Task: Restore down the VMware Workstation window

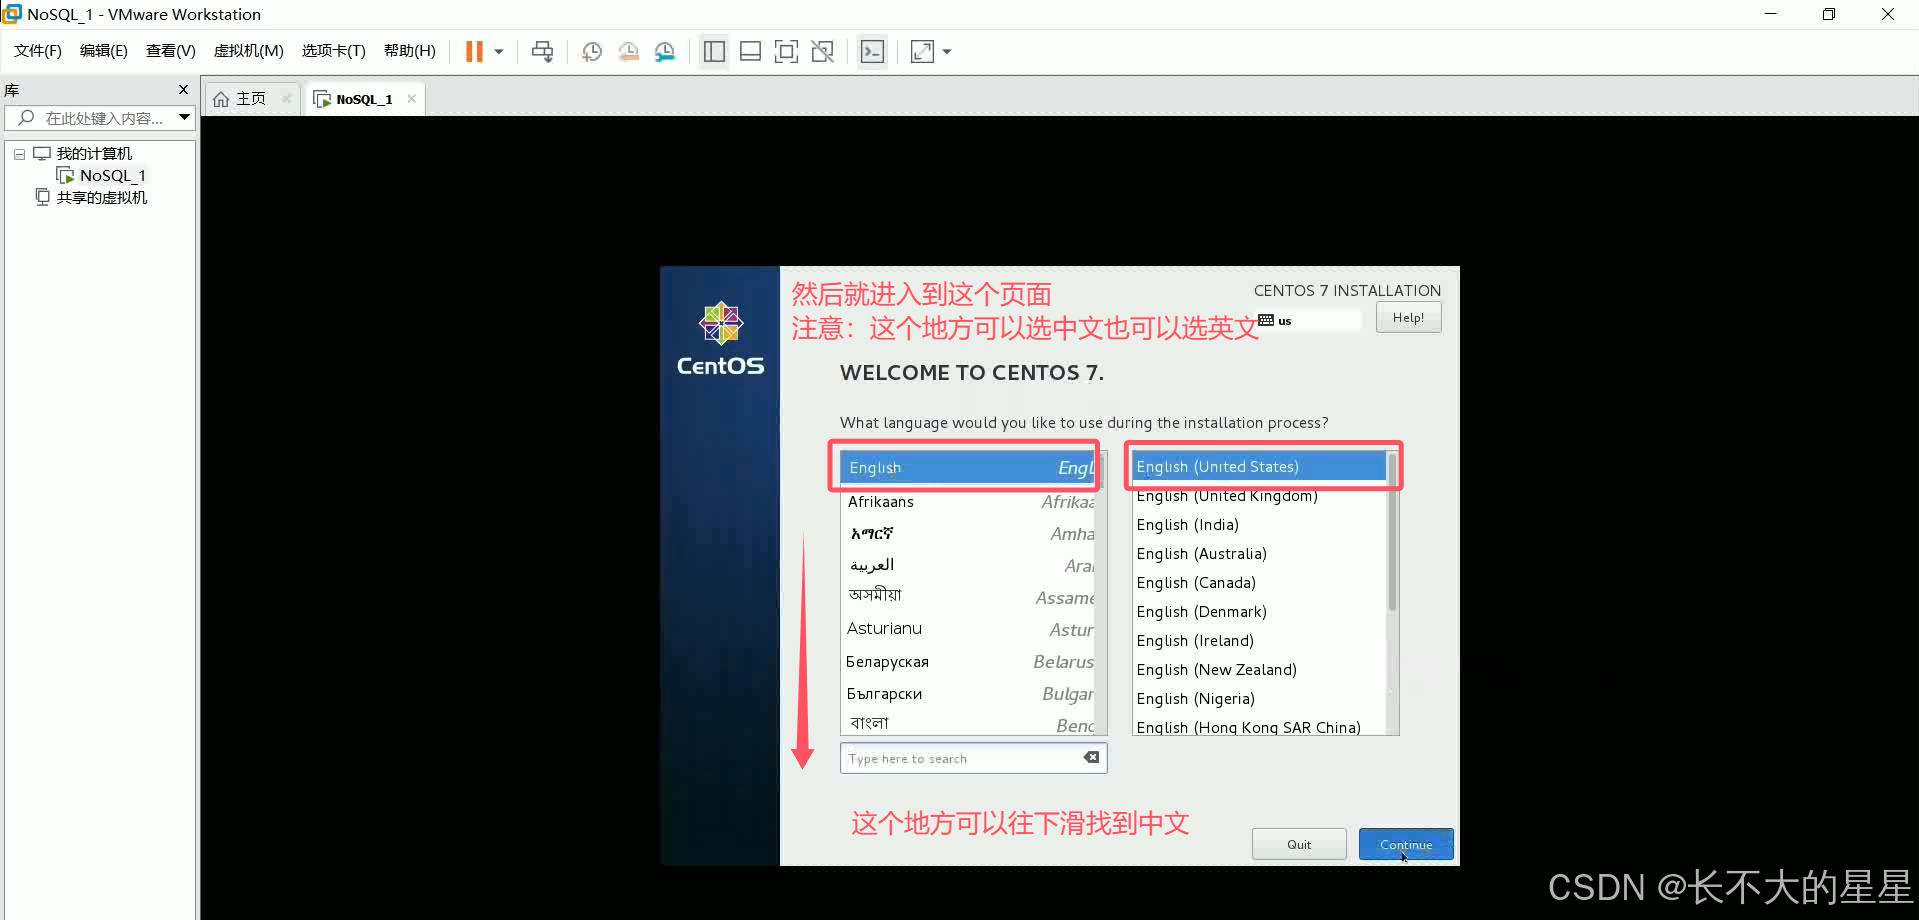Action: 1829,14
